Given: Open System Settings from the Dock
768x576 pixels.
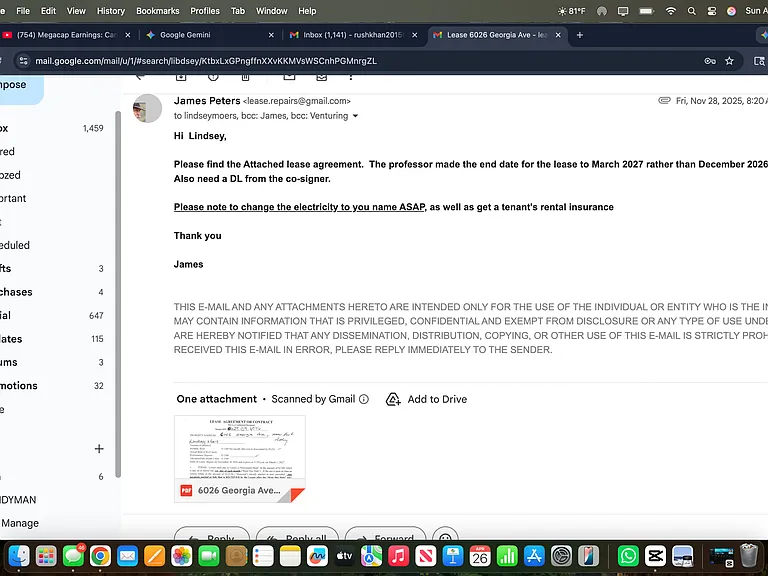Looking at the screenshot, I should coord(561,556).
